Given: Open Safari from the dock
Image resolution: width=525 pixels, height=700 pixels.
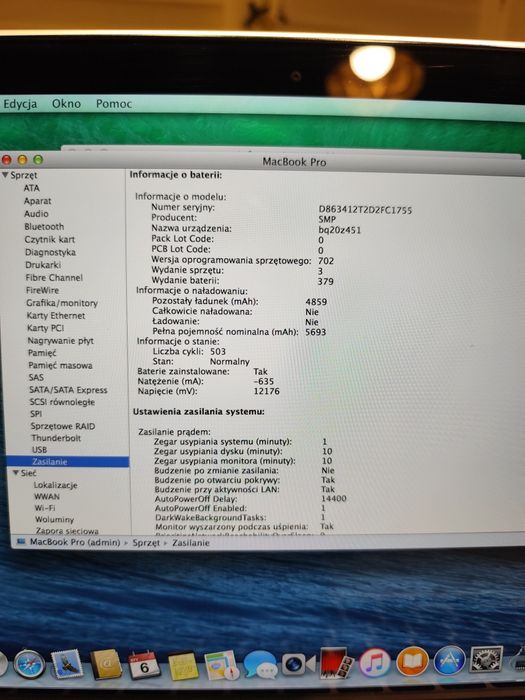Looking at the screenshot, I should coord(29,665).
